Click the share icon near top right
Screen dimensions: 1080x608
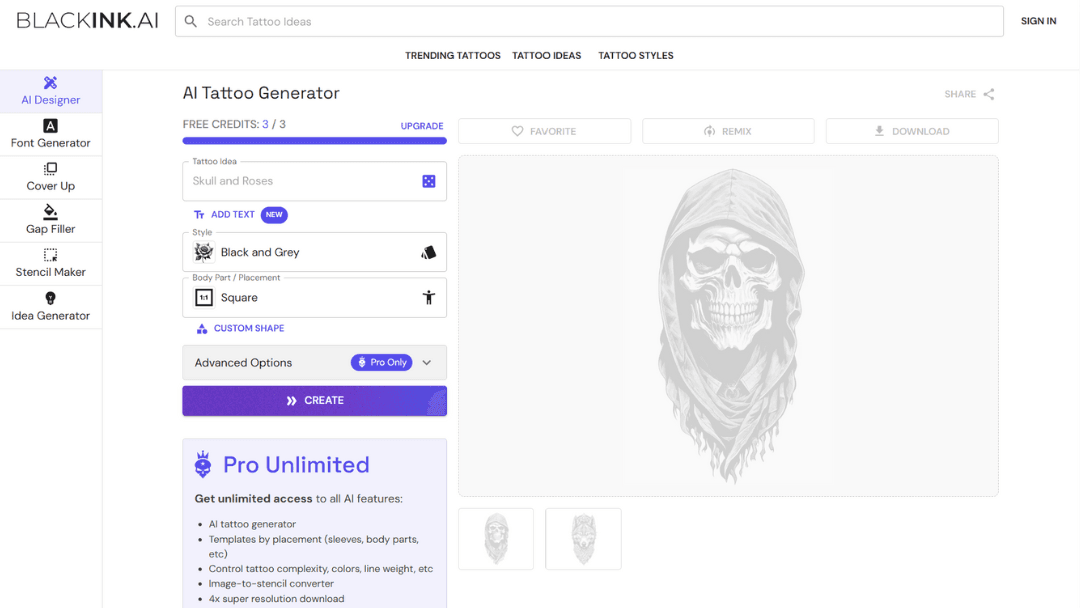coord(988,94)
